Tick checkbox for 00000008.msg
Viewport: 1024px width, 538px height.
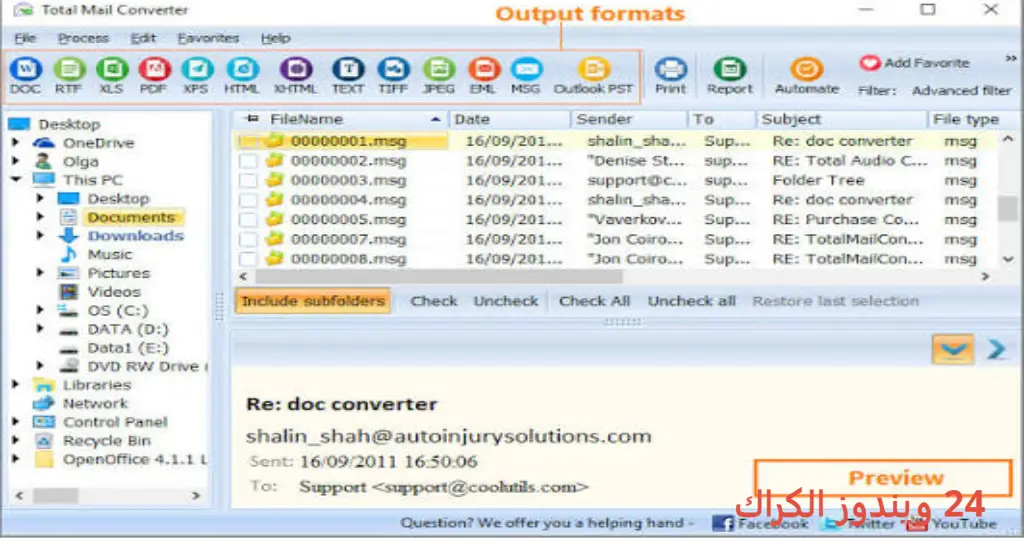248,259
